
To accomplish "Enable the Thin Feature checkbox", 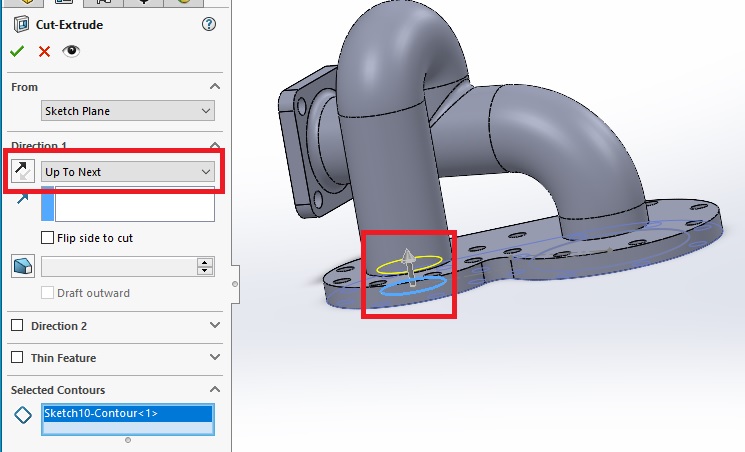I will (x=17, y=357).
